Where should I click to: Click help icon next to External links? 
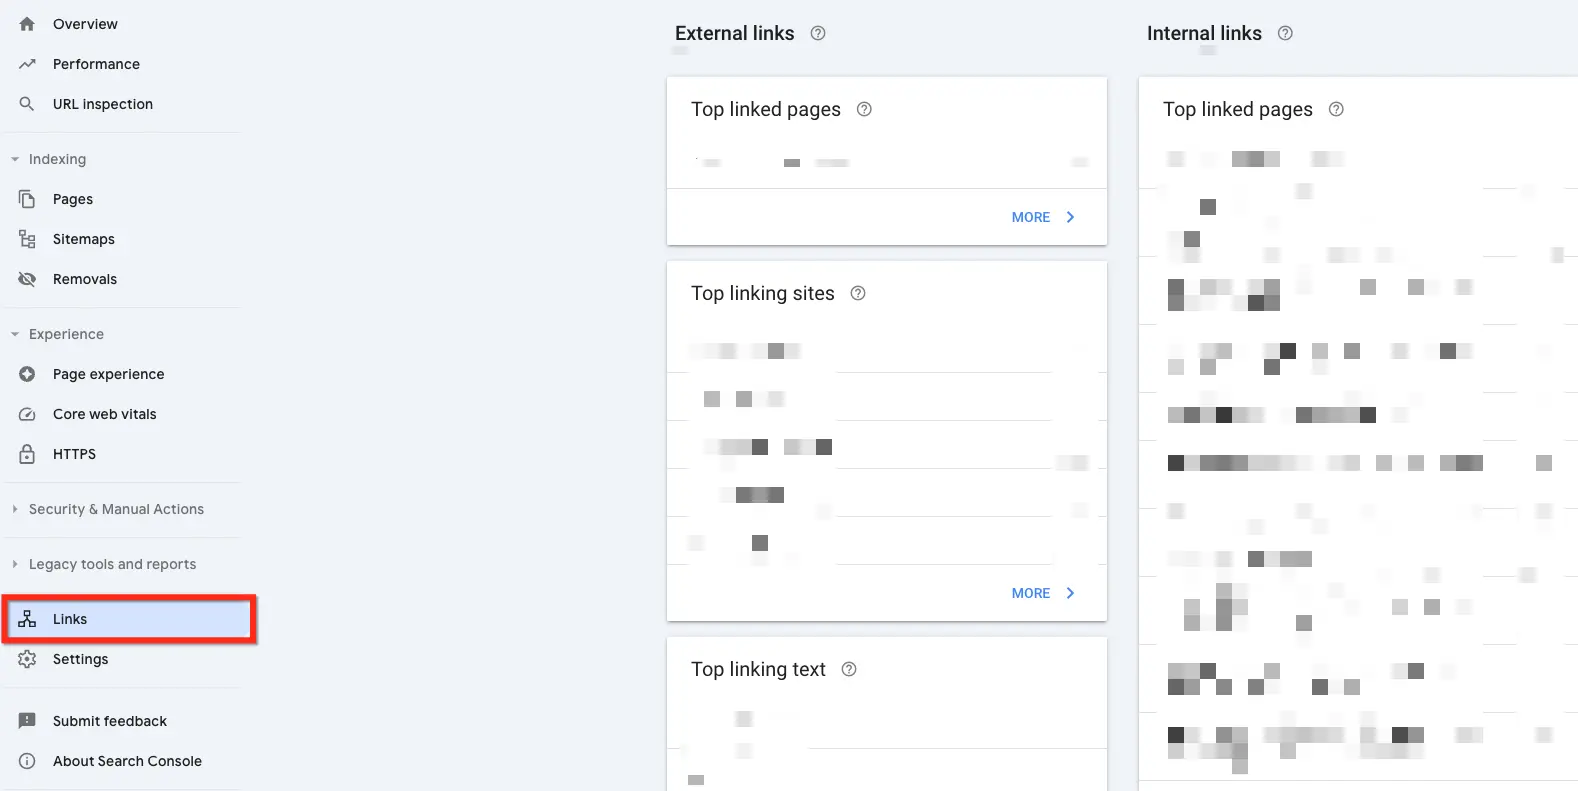(x=818, y=33)
